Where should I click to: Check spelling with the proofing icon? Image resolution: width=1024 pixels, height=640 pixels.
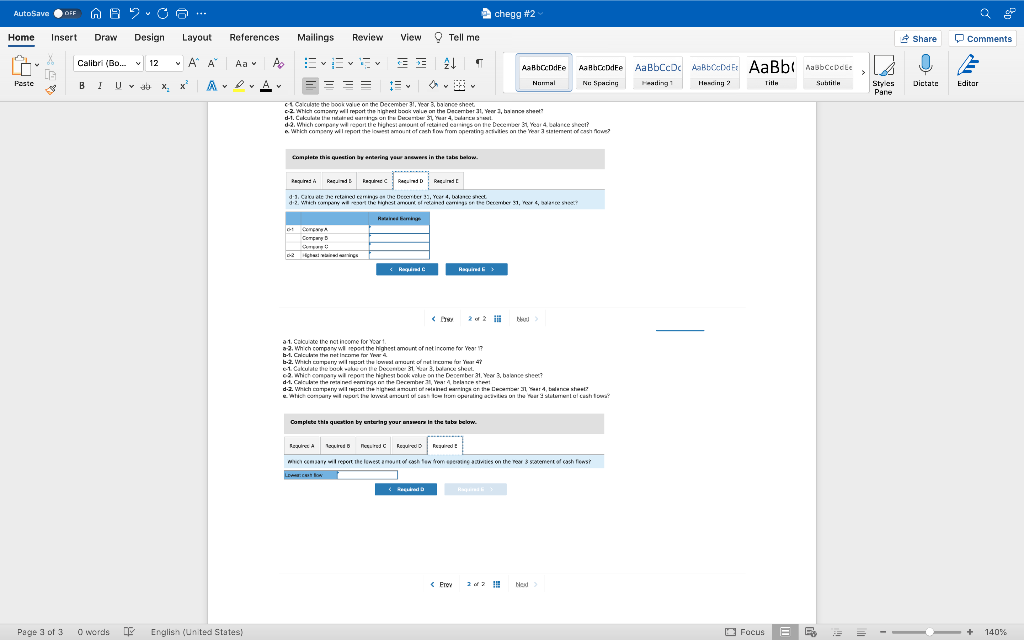coord(129,632)
